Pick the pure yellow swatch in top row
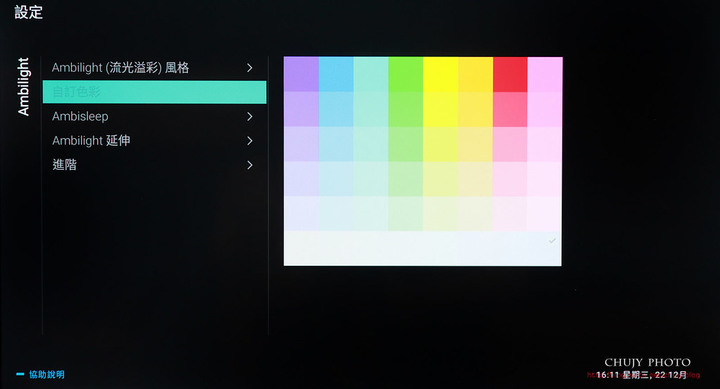The width and height of the screenshot is (720, 389). 441,74
